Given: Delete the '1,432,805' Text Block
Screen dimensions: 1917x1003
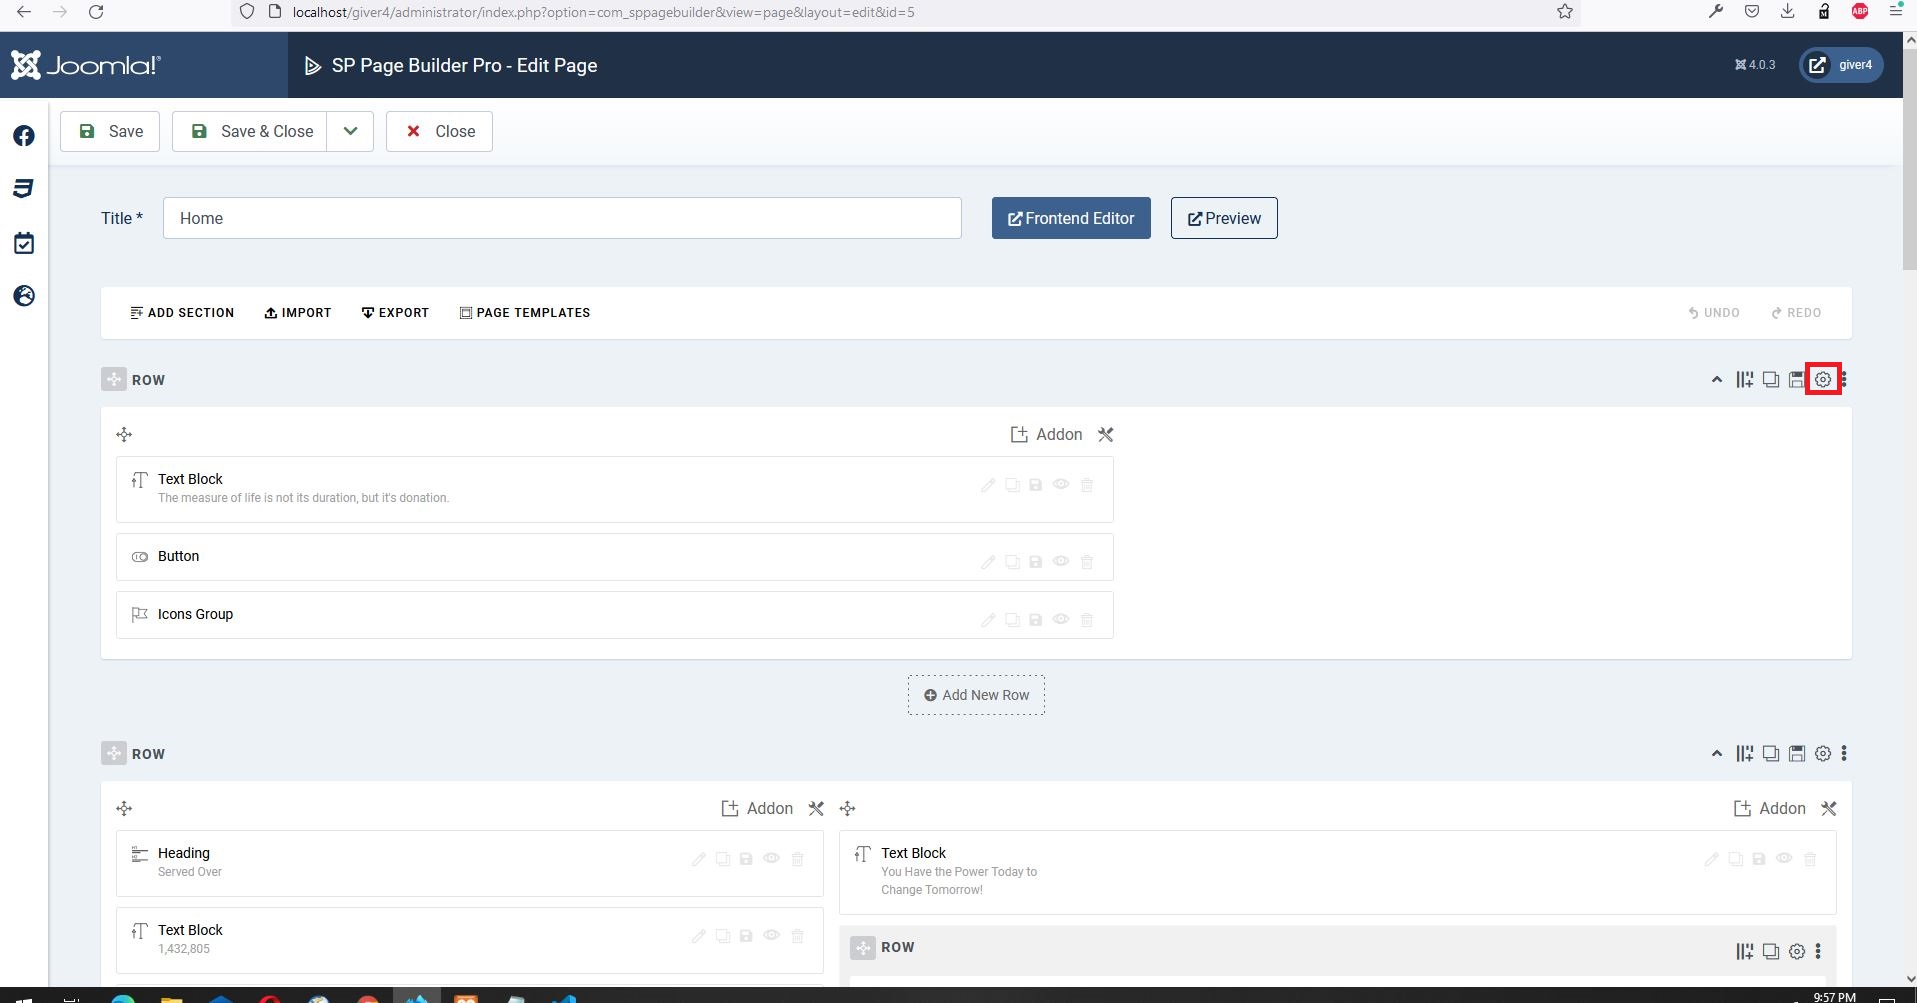Looking at the screenshot, I should coord(797,936).
